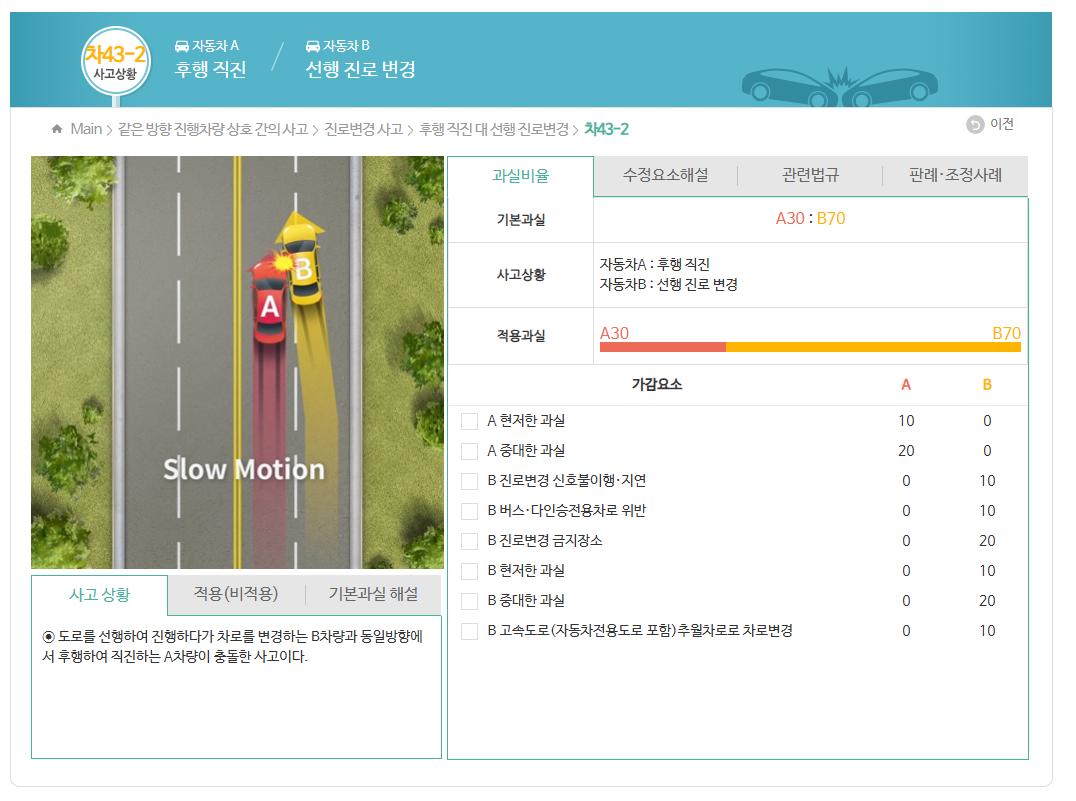Check the A 현저한 과실 checkbox
The width and height of the screenshot is (1076, 801).
pyautogui.click(x=469, y=421)
